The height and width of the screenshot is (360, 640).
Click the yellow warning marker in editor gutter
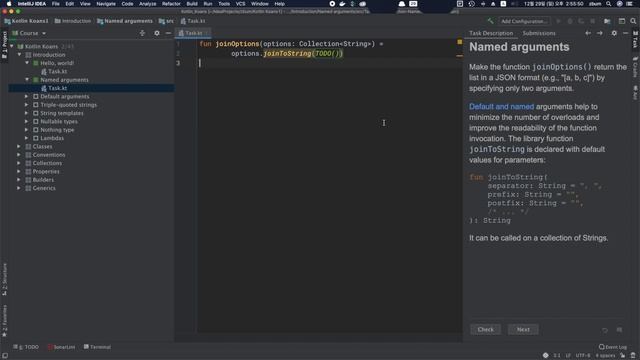(460, 42)
